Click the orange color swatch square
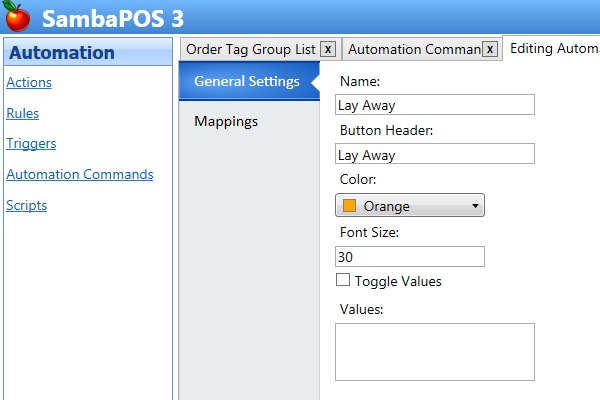This screenshot has width=600, height=400. click(x=350, y=206)
